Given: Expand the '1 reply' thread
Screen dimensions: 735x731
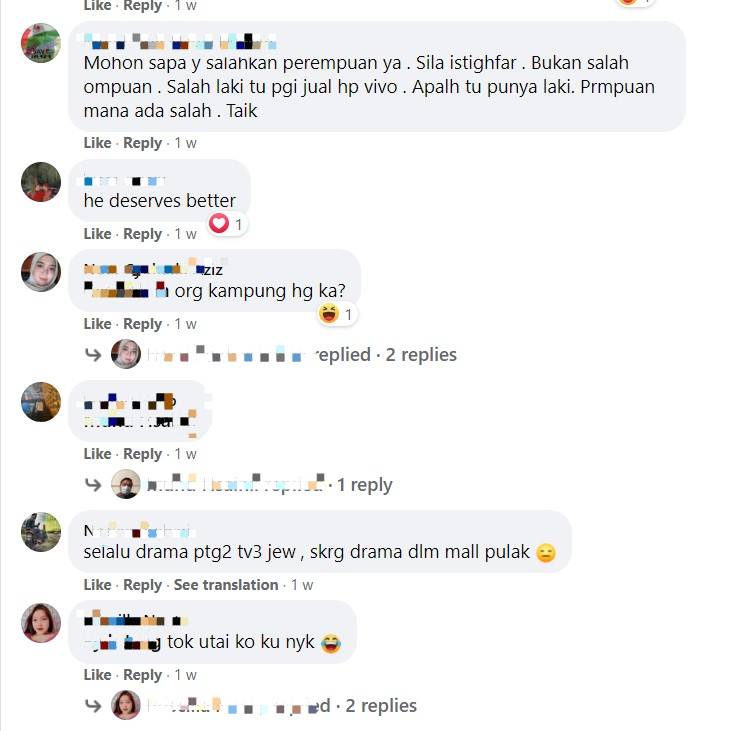Looking at the screenshot, I should pos(364,484).
